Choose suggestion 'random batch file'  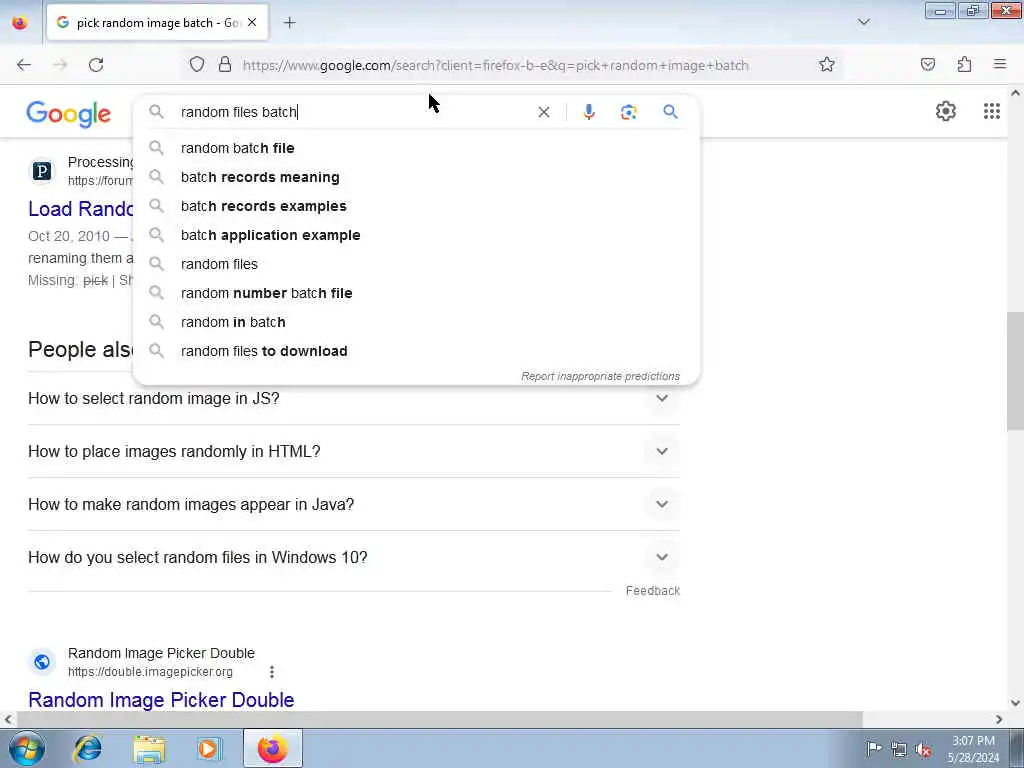point(417,148)
